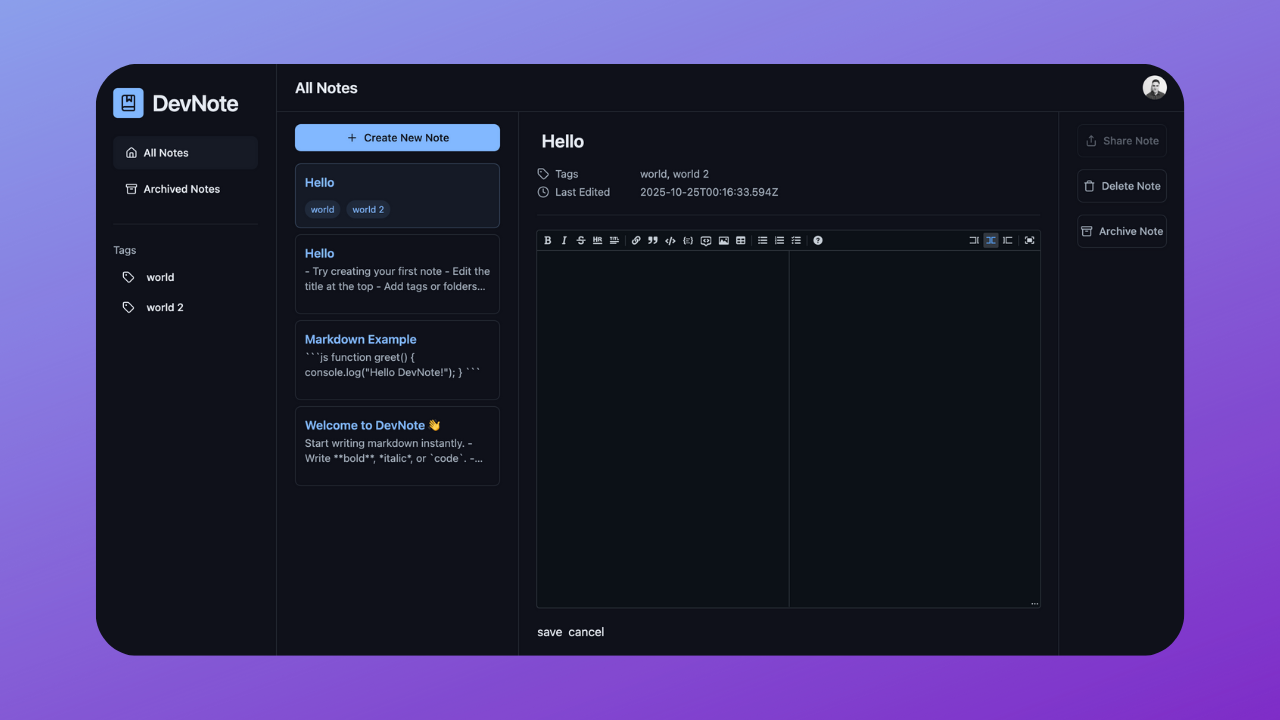
Task: Save the current note
Action: (x=549, y=631)
